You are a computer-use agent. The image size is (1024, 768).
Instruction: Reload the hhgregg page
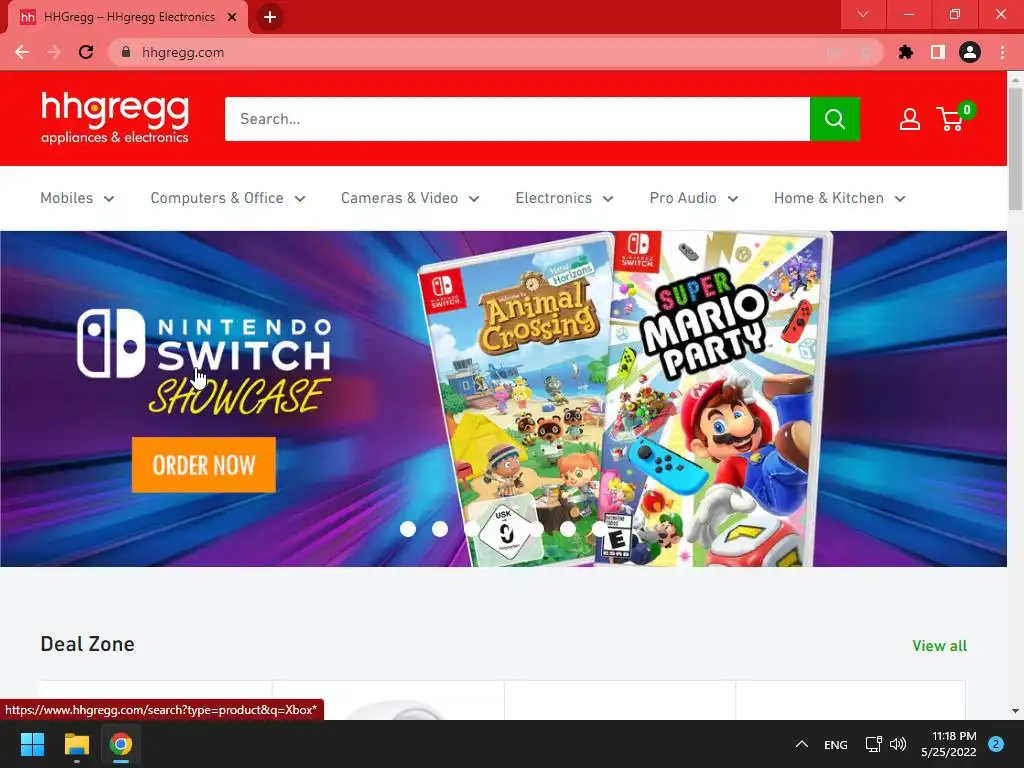click(86, 52)
